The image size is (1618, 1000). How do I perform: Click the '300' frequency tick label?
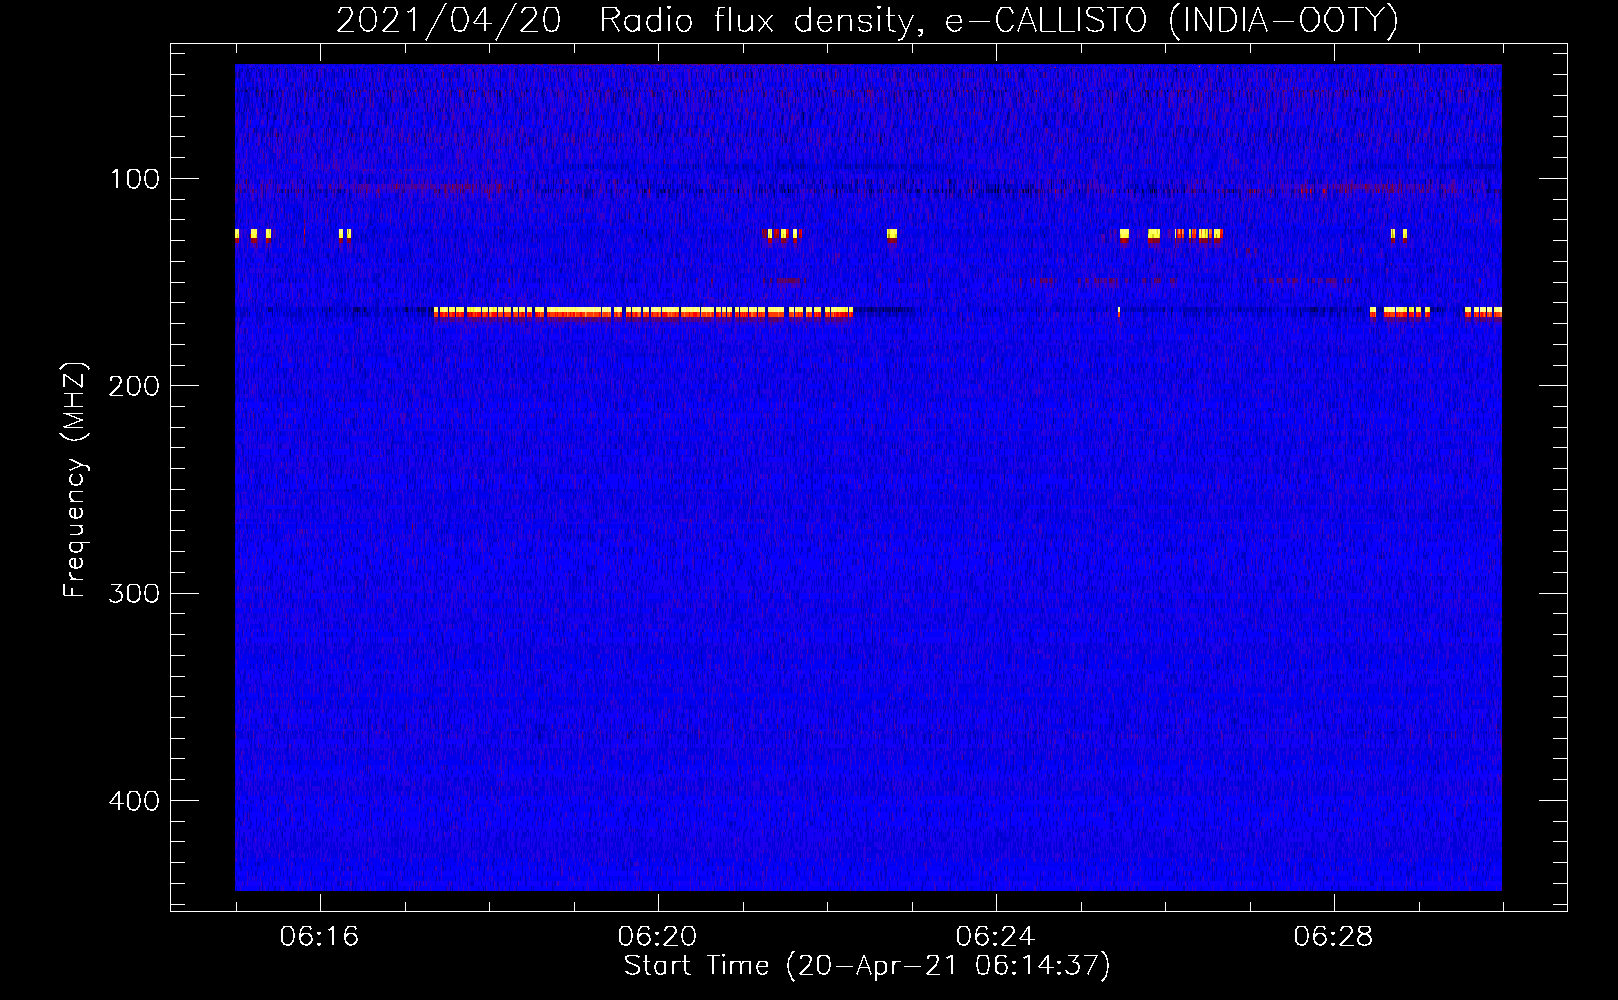(134, 593)
